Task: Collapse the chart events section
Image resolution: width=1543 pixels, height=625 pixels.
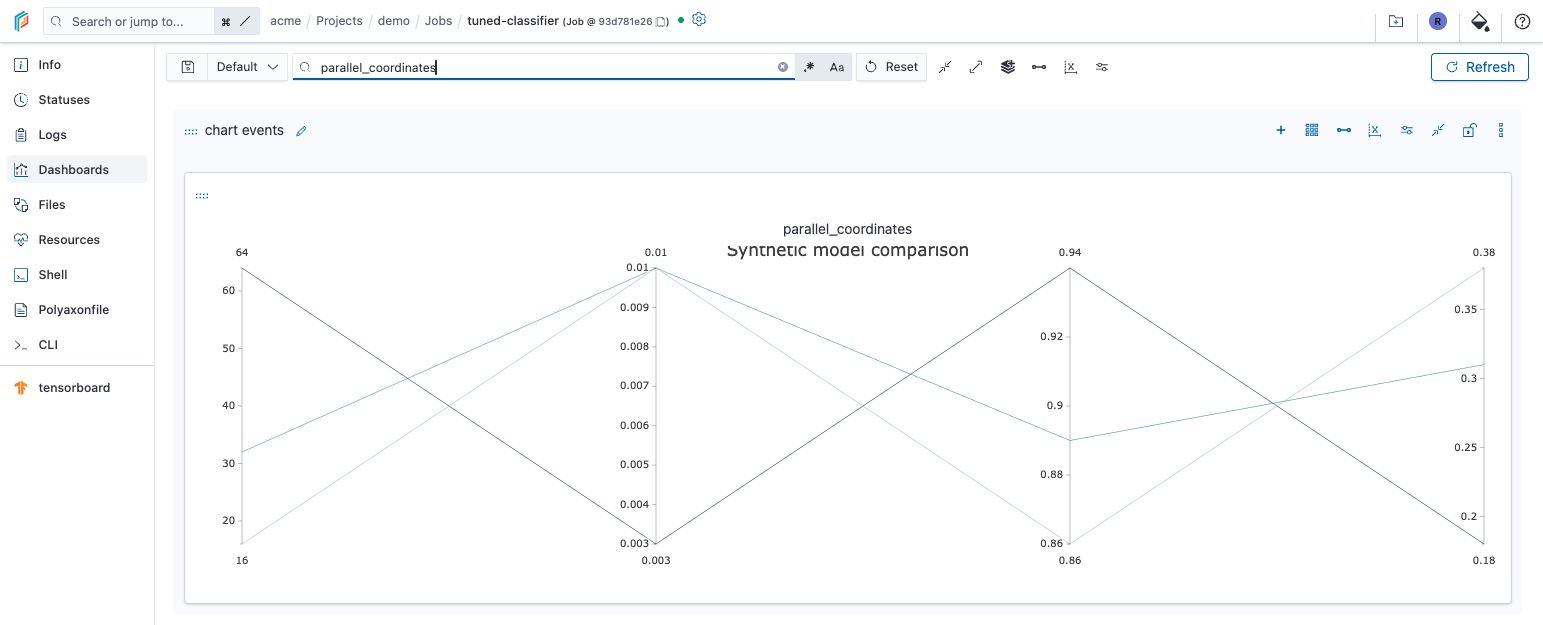Action: click(x=1438, y=130)
